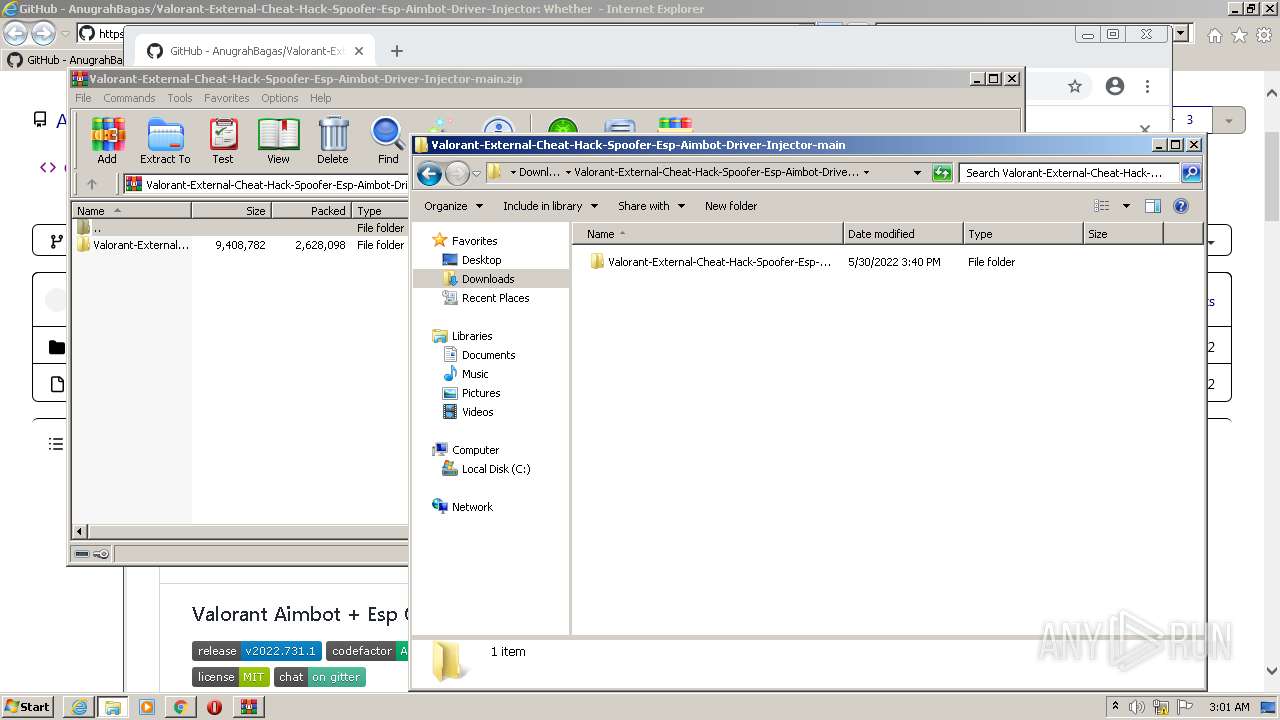Screen dimensions: 1280x720
Task: Click the Explorer search input field
Action: [x=1069, y=173]
